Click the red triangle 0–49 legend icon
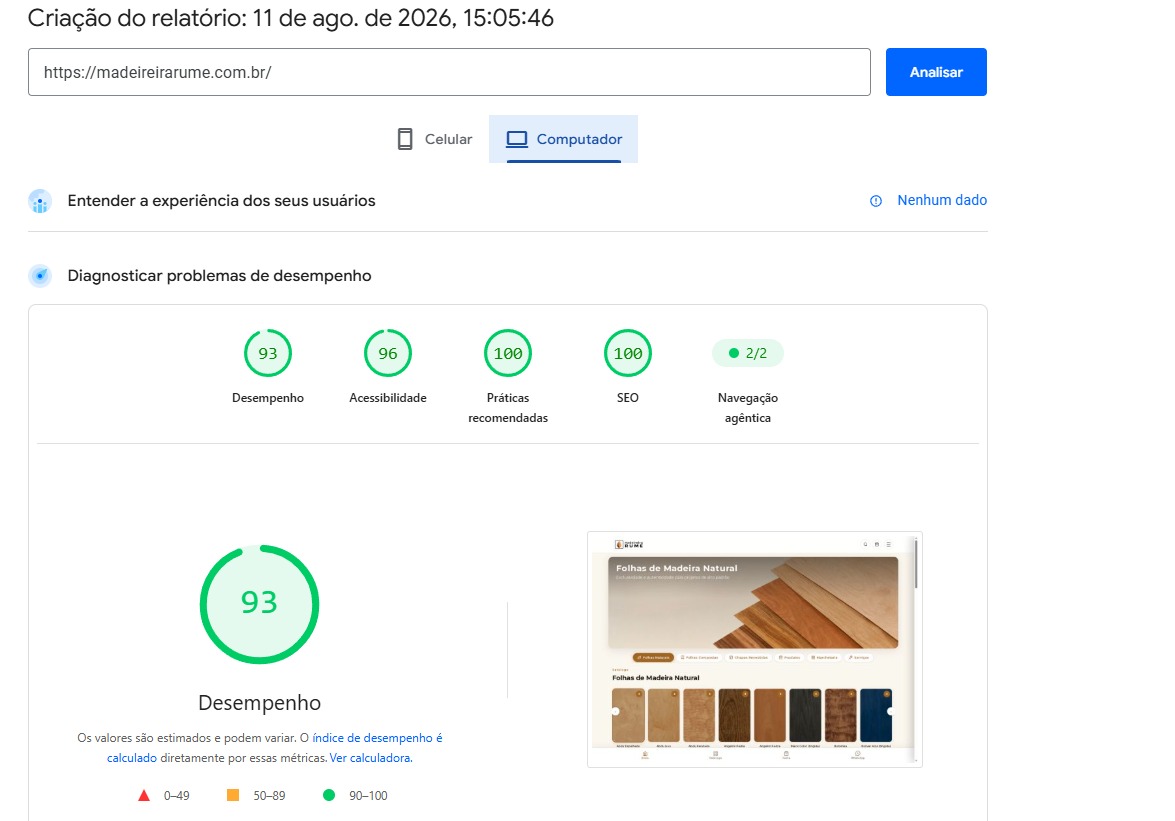This screenshot has height=821, width=1175. pyautogui.click(x=144, y=796)
